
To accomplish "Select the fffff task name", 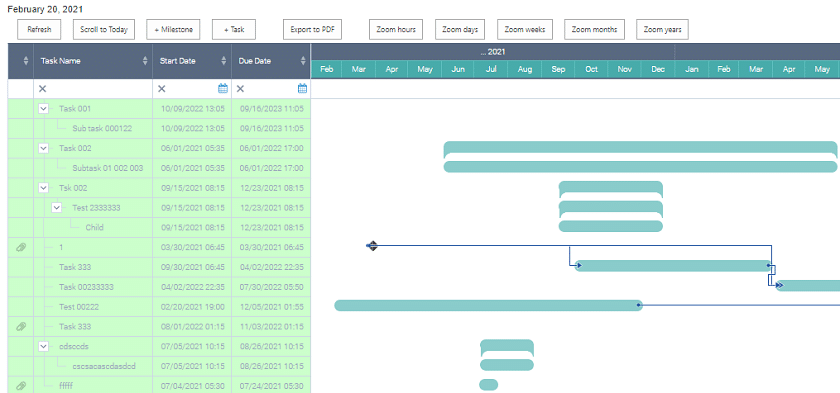I will coord(66,386).
